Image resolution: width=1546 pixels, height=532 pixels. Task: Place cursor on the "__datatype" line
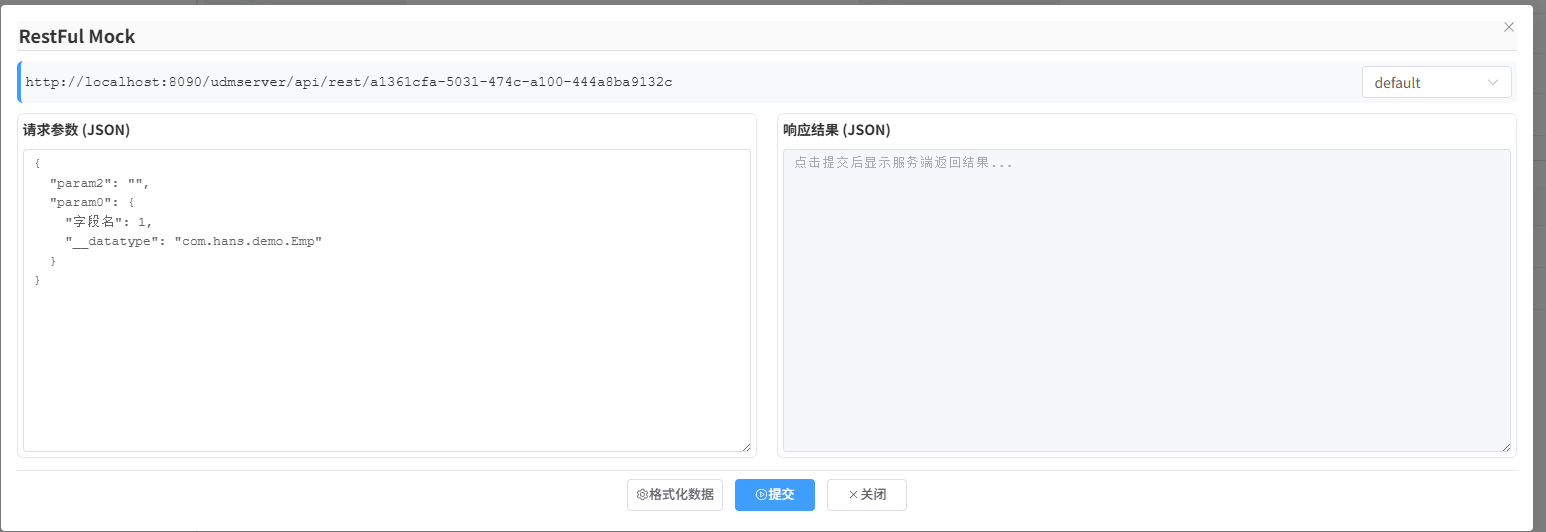click(193, 241)
